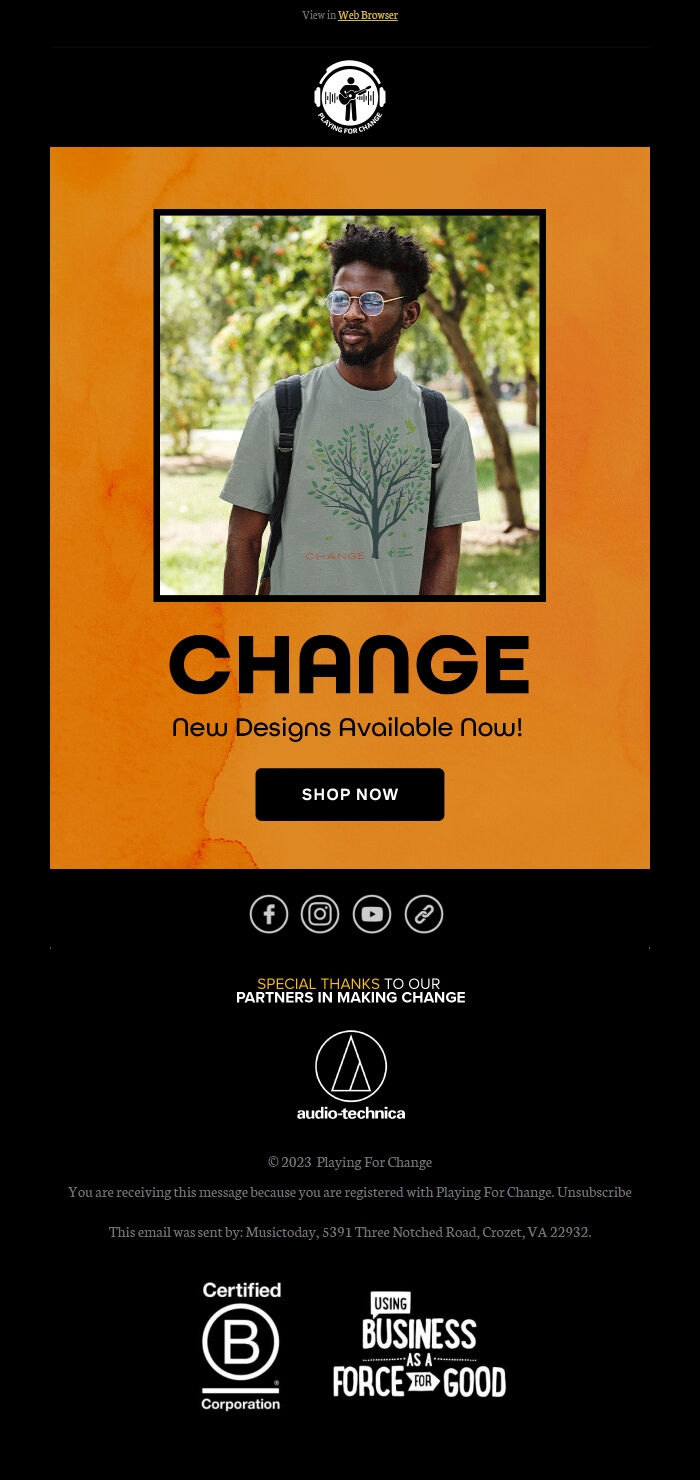Click the SPECIAL THANKS partners heading
This screenshot has height=1480, width=700.
tap(350, 990)
